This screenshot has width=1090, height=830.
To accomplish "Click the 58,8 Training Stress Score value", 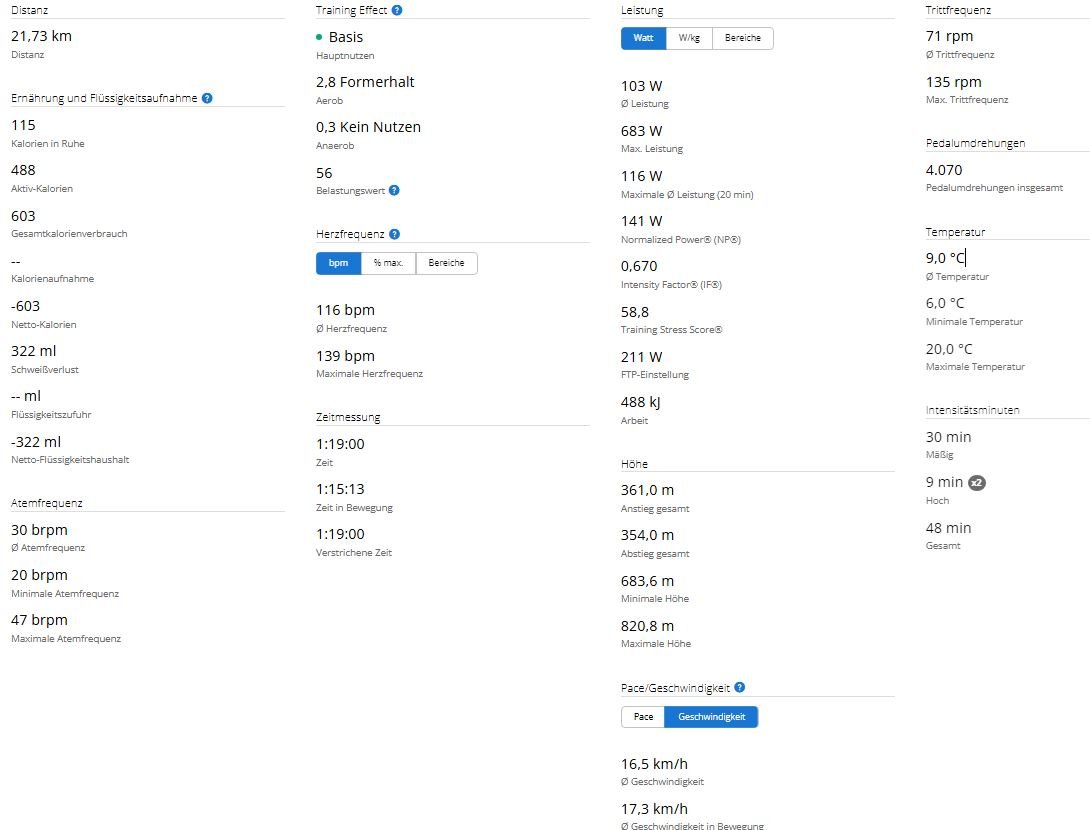I will 635,312.
